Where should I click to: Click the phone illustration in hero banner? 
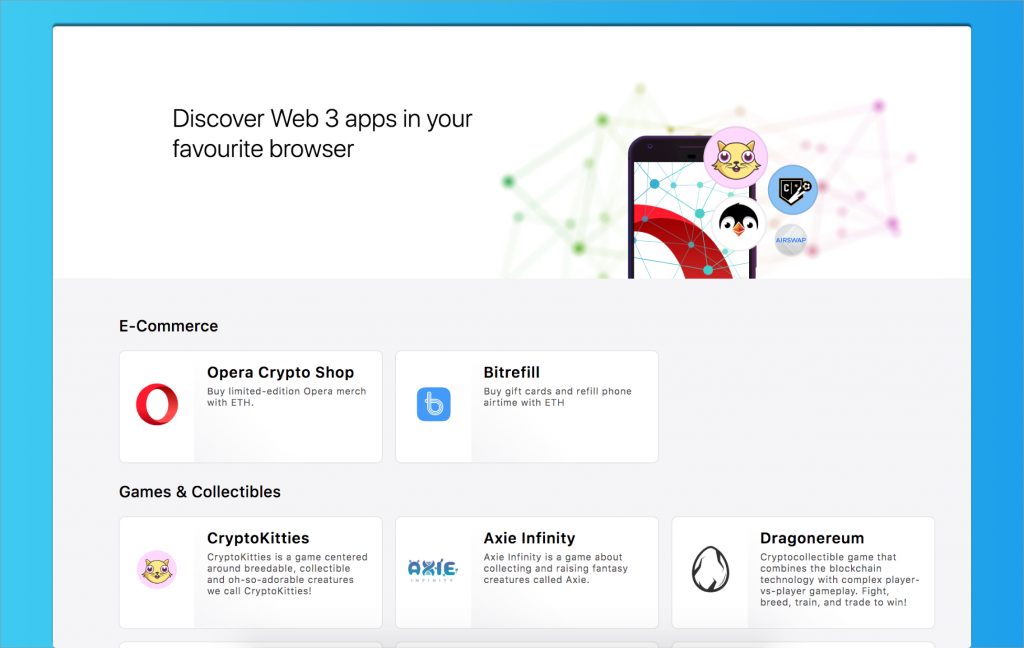692,208
